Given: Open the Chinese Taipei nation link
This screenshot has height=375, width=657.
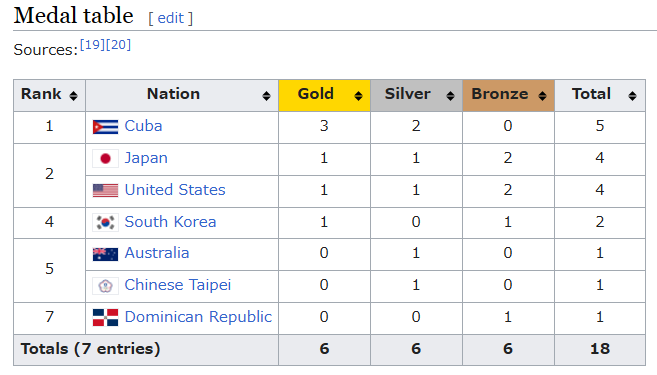Looking at the screenshot, I should pos(178,285).
